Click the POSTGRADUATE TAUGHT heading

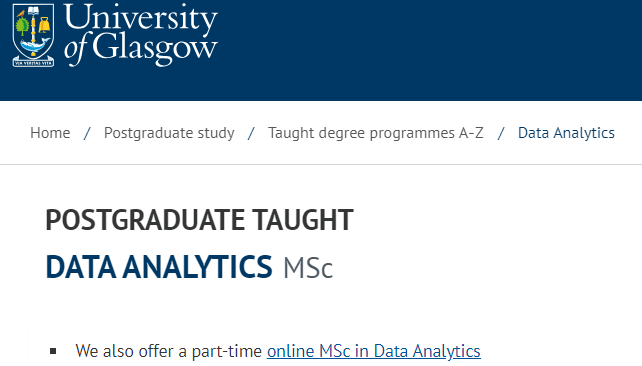[x=199, y=220]
